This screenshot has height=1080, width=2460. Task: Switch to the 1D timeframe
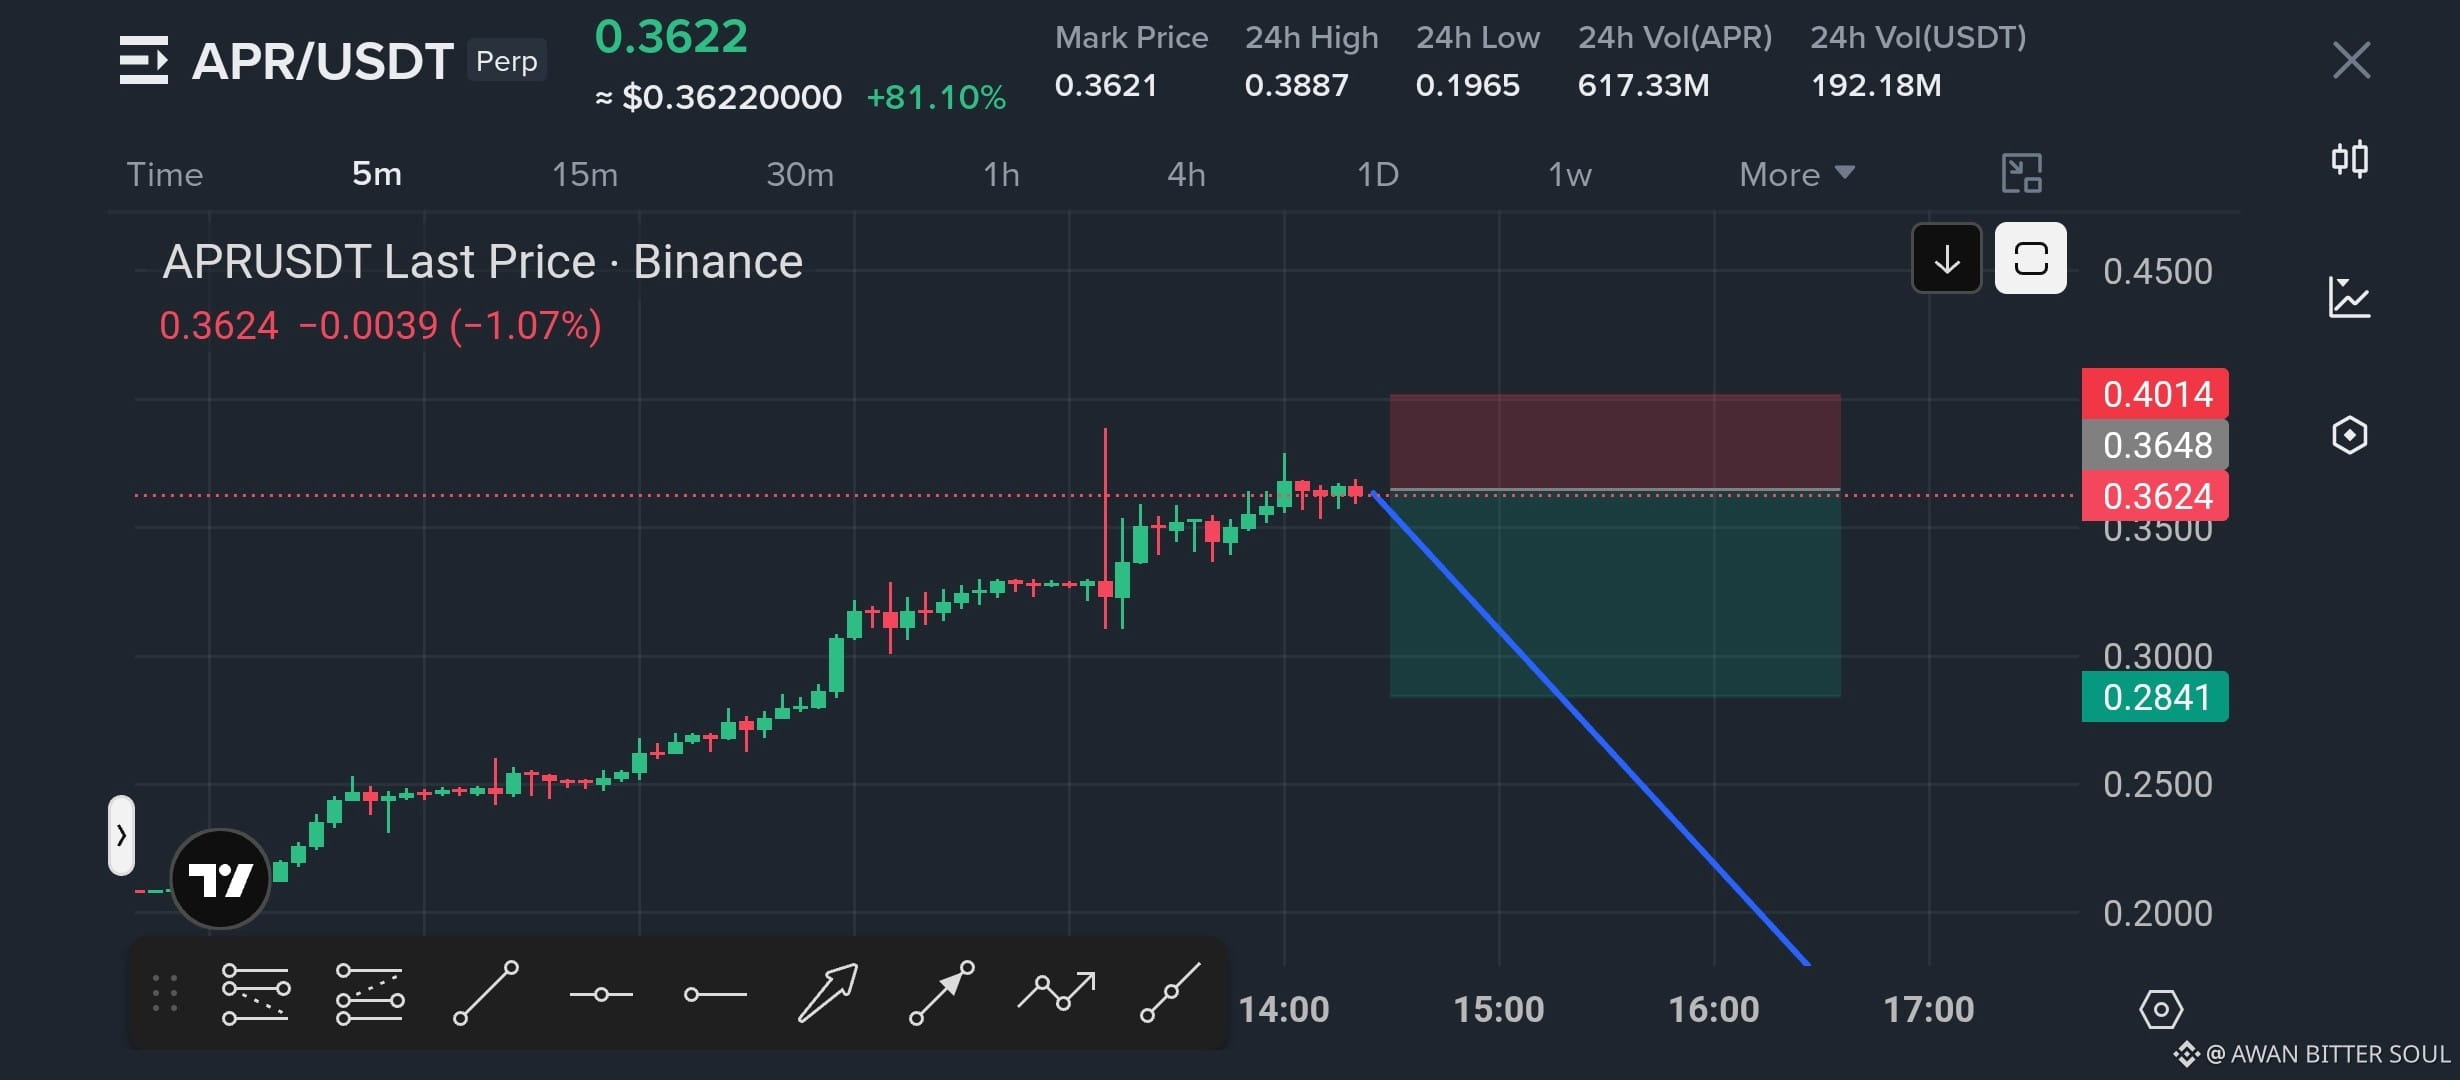[x=1377, y=174]
